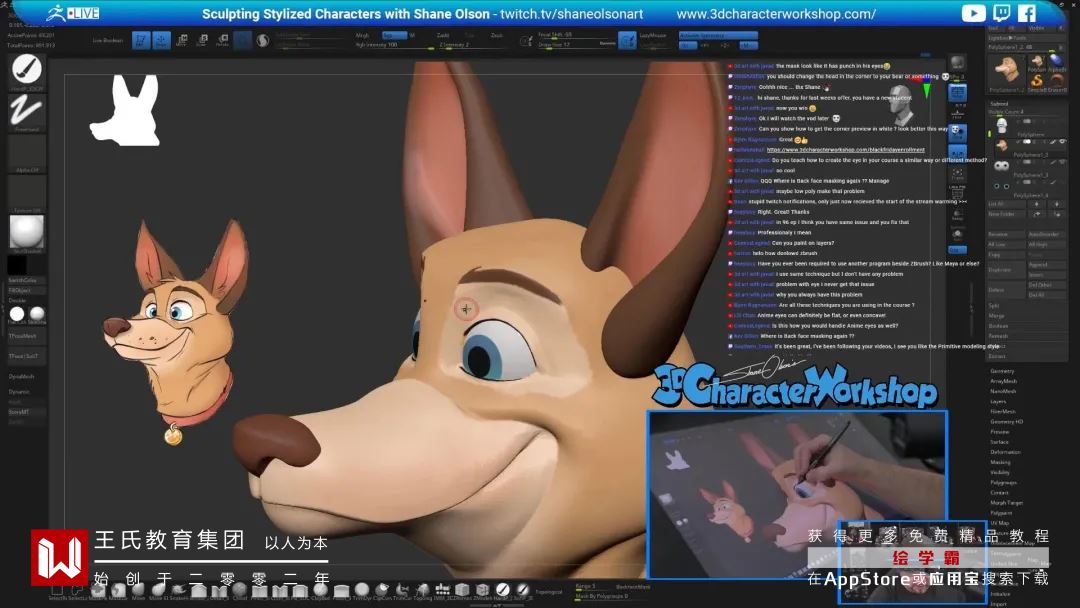Toggle BackfaceMask option
1080x608 pixels.
point(633,587)
